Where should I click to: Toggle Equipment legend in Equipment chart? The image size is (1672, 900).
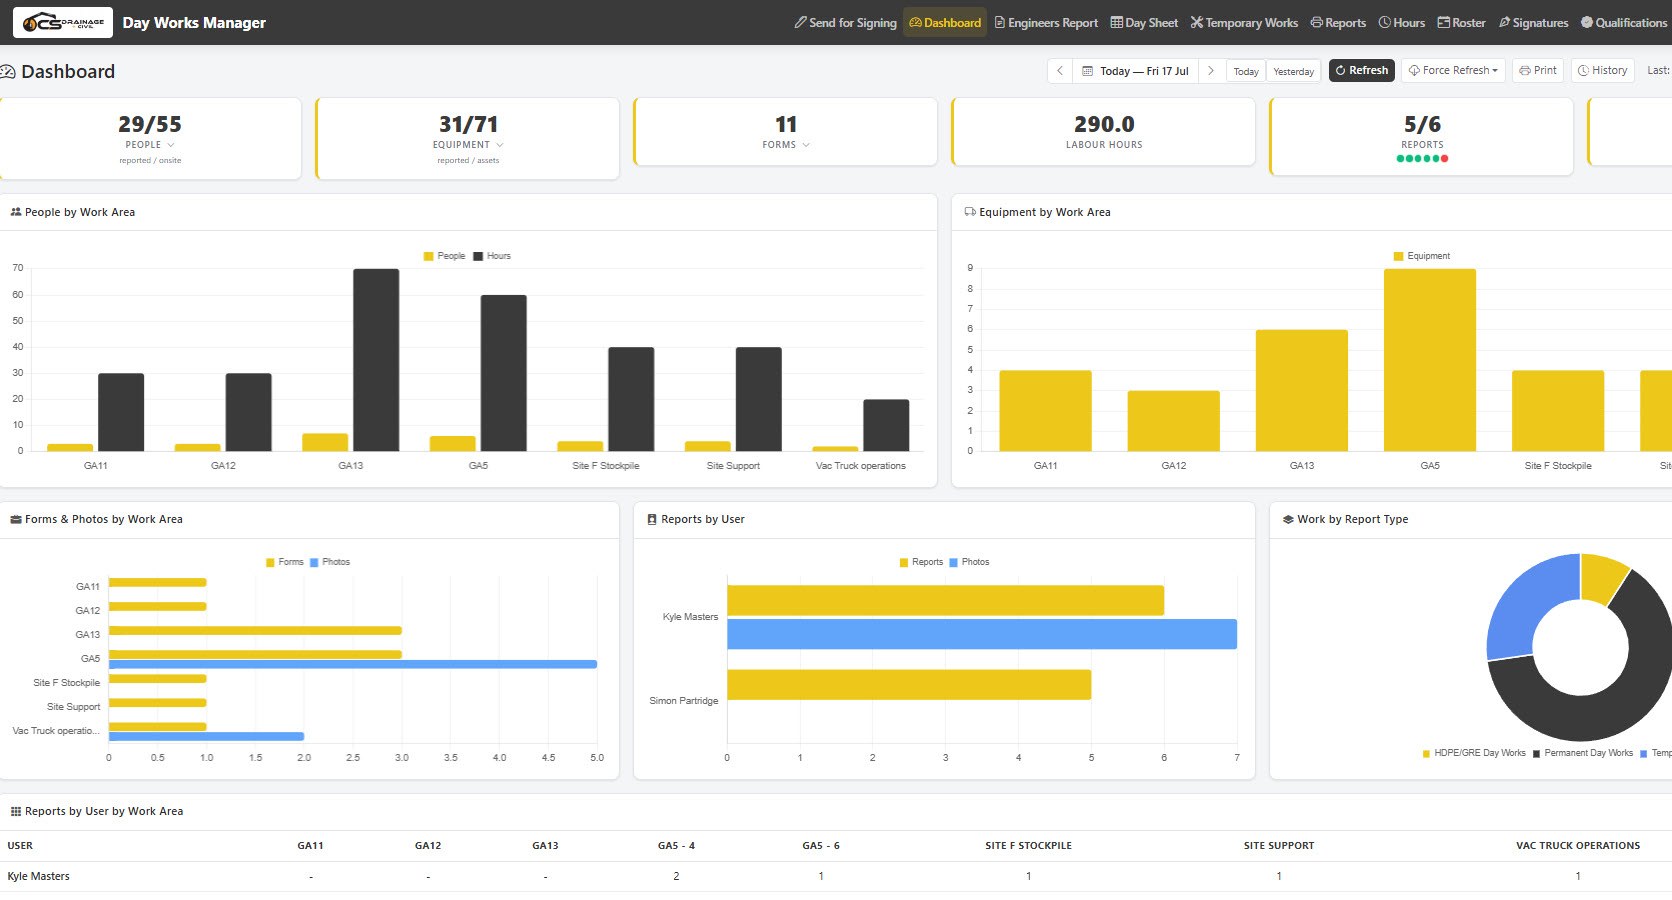coord(1421,256)
